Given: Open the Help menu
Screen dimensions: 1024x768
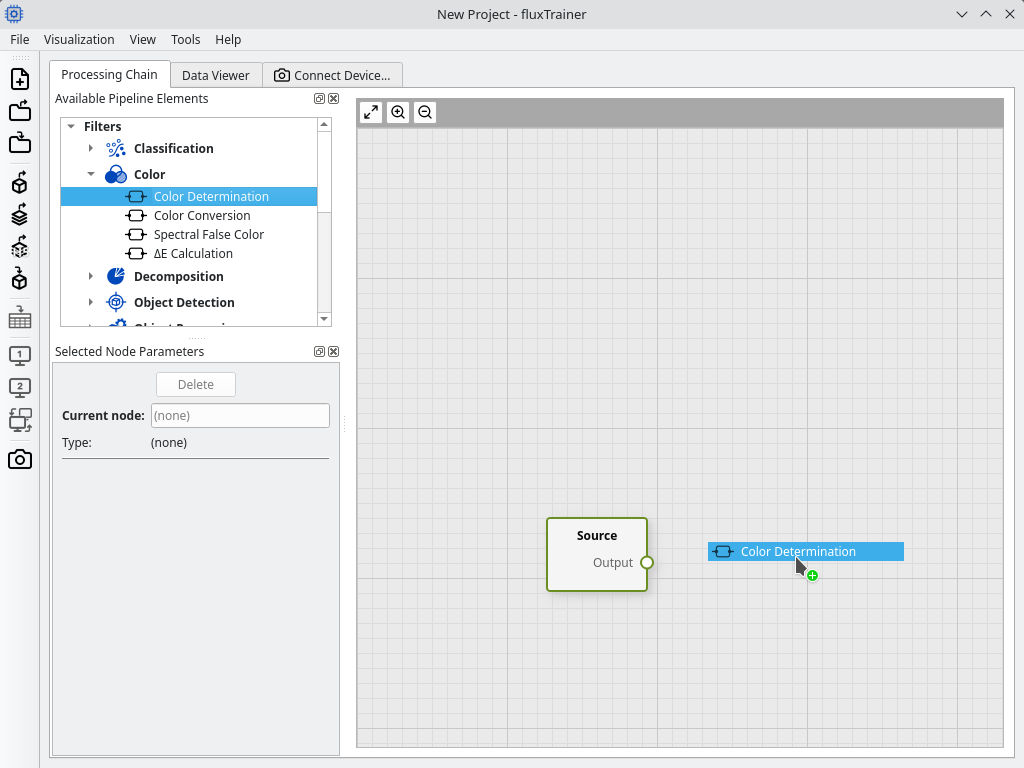Looking at the screenshot, I should tap(228, 39).
